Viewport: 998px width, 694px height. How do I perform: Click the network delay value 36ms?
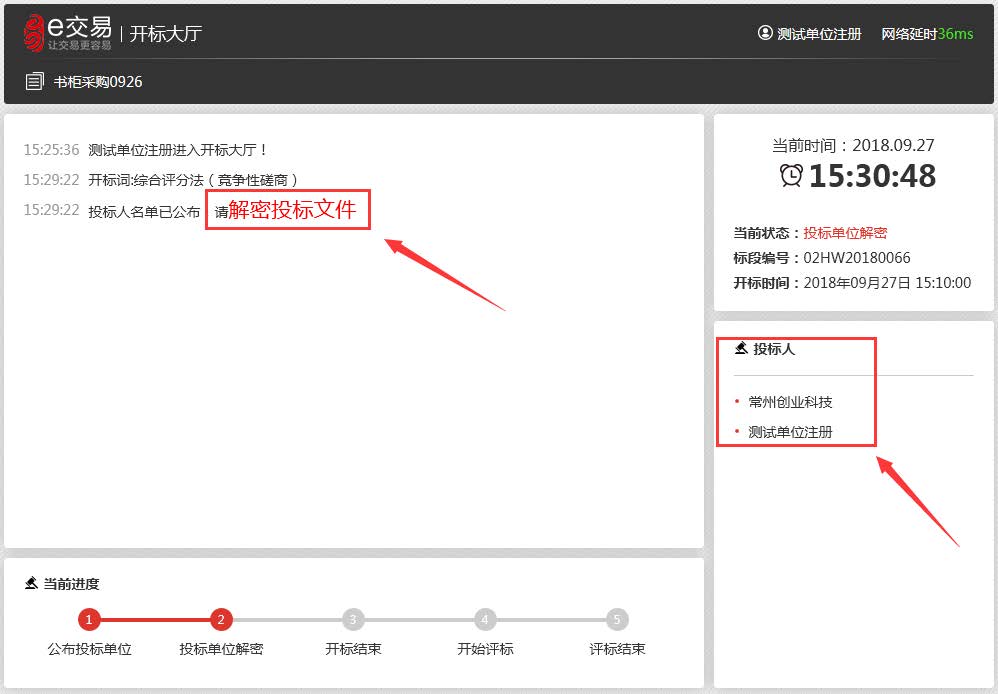point(955,34)
